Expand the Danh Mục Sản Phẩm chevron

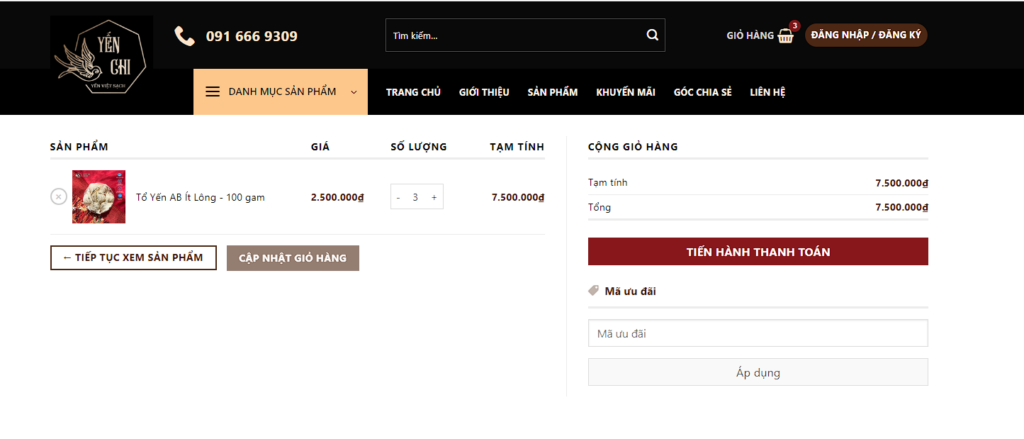pyautogui.click(x=354, y=92)
